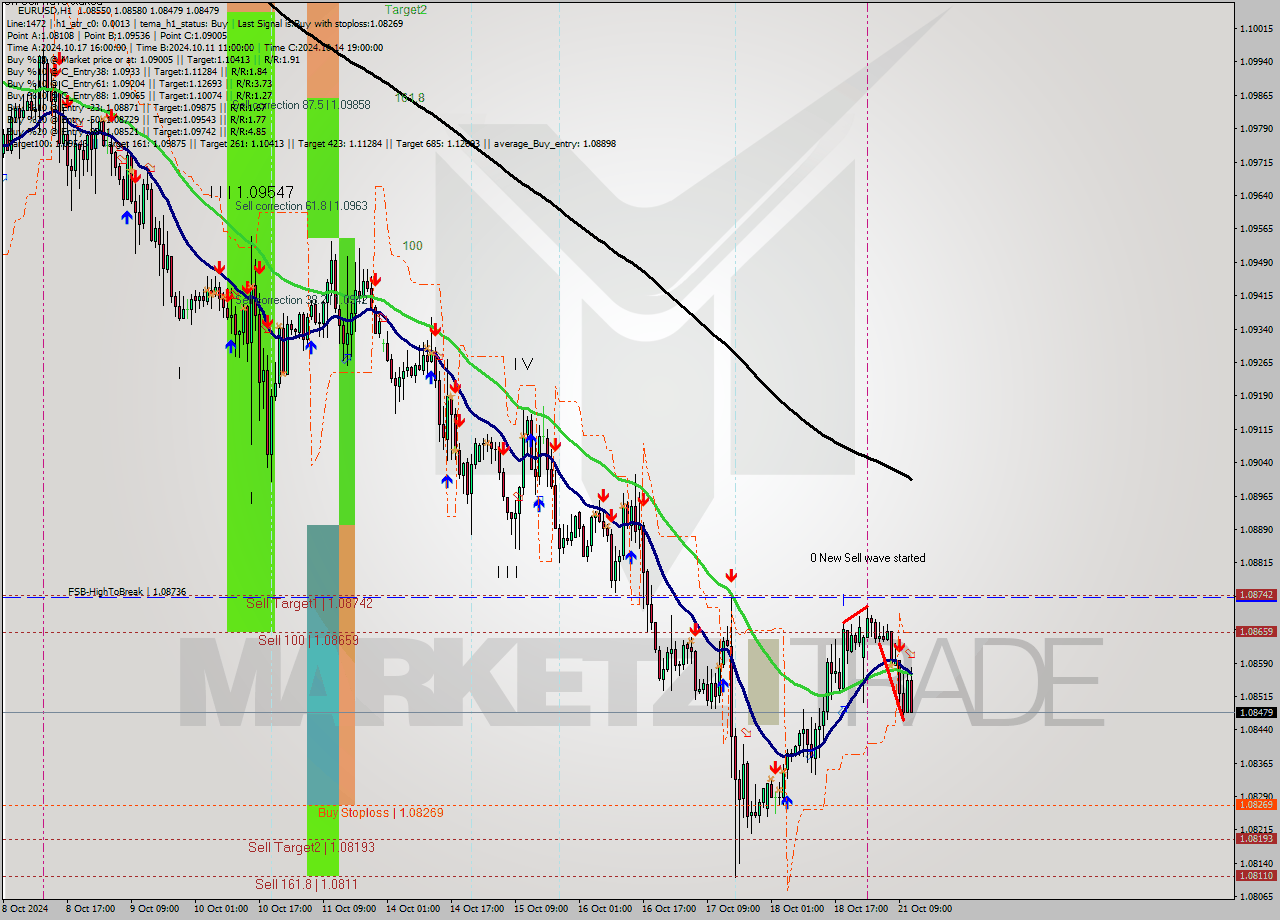Click the 'Sell correction 61.8 | 1.0963' label
This screenshot has width=1280, height=920.
click(301, 206)
